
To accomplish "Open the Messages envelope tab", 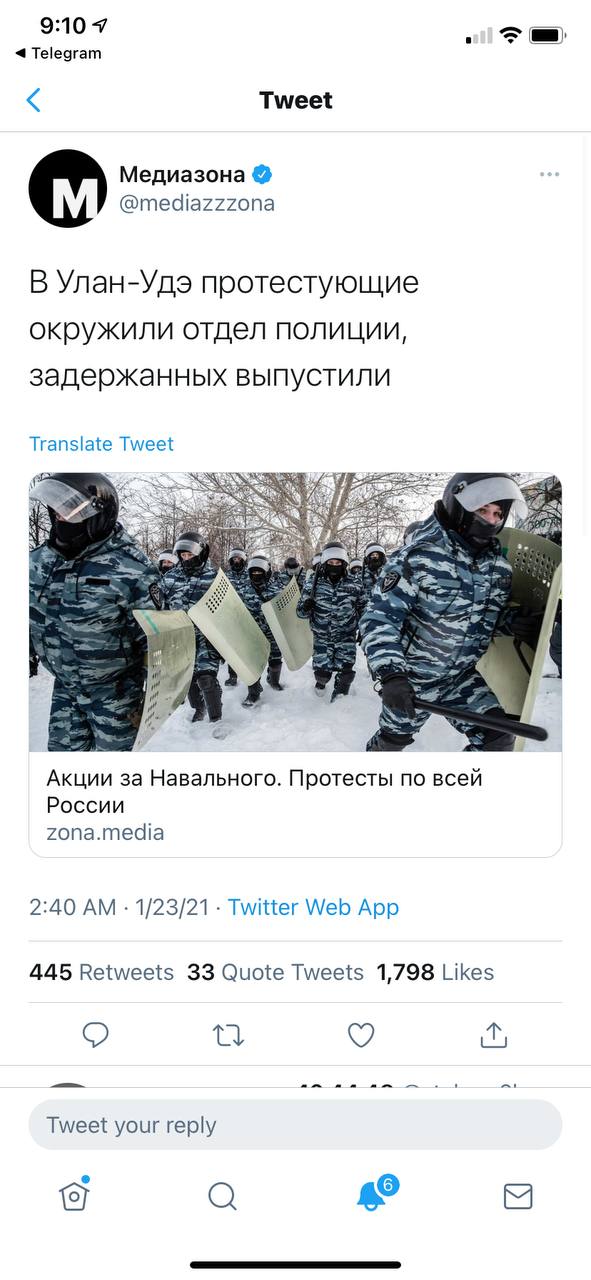I will [518, 1196].
